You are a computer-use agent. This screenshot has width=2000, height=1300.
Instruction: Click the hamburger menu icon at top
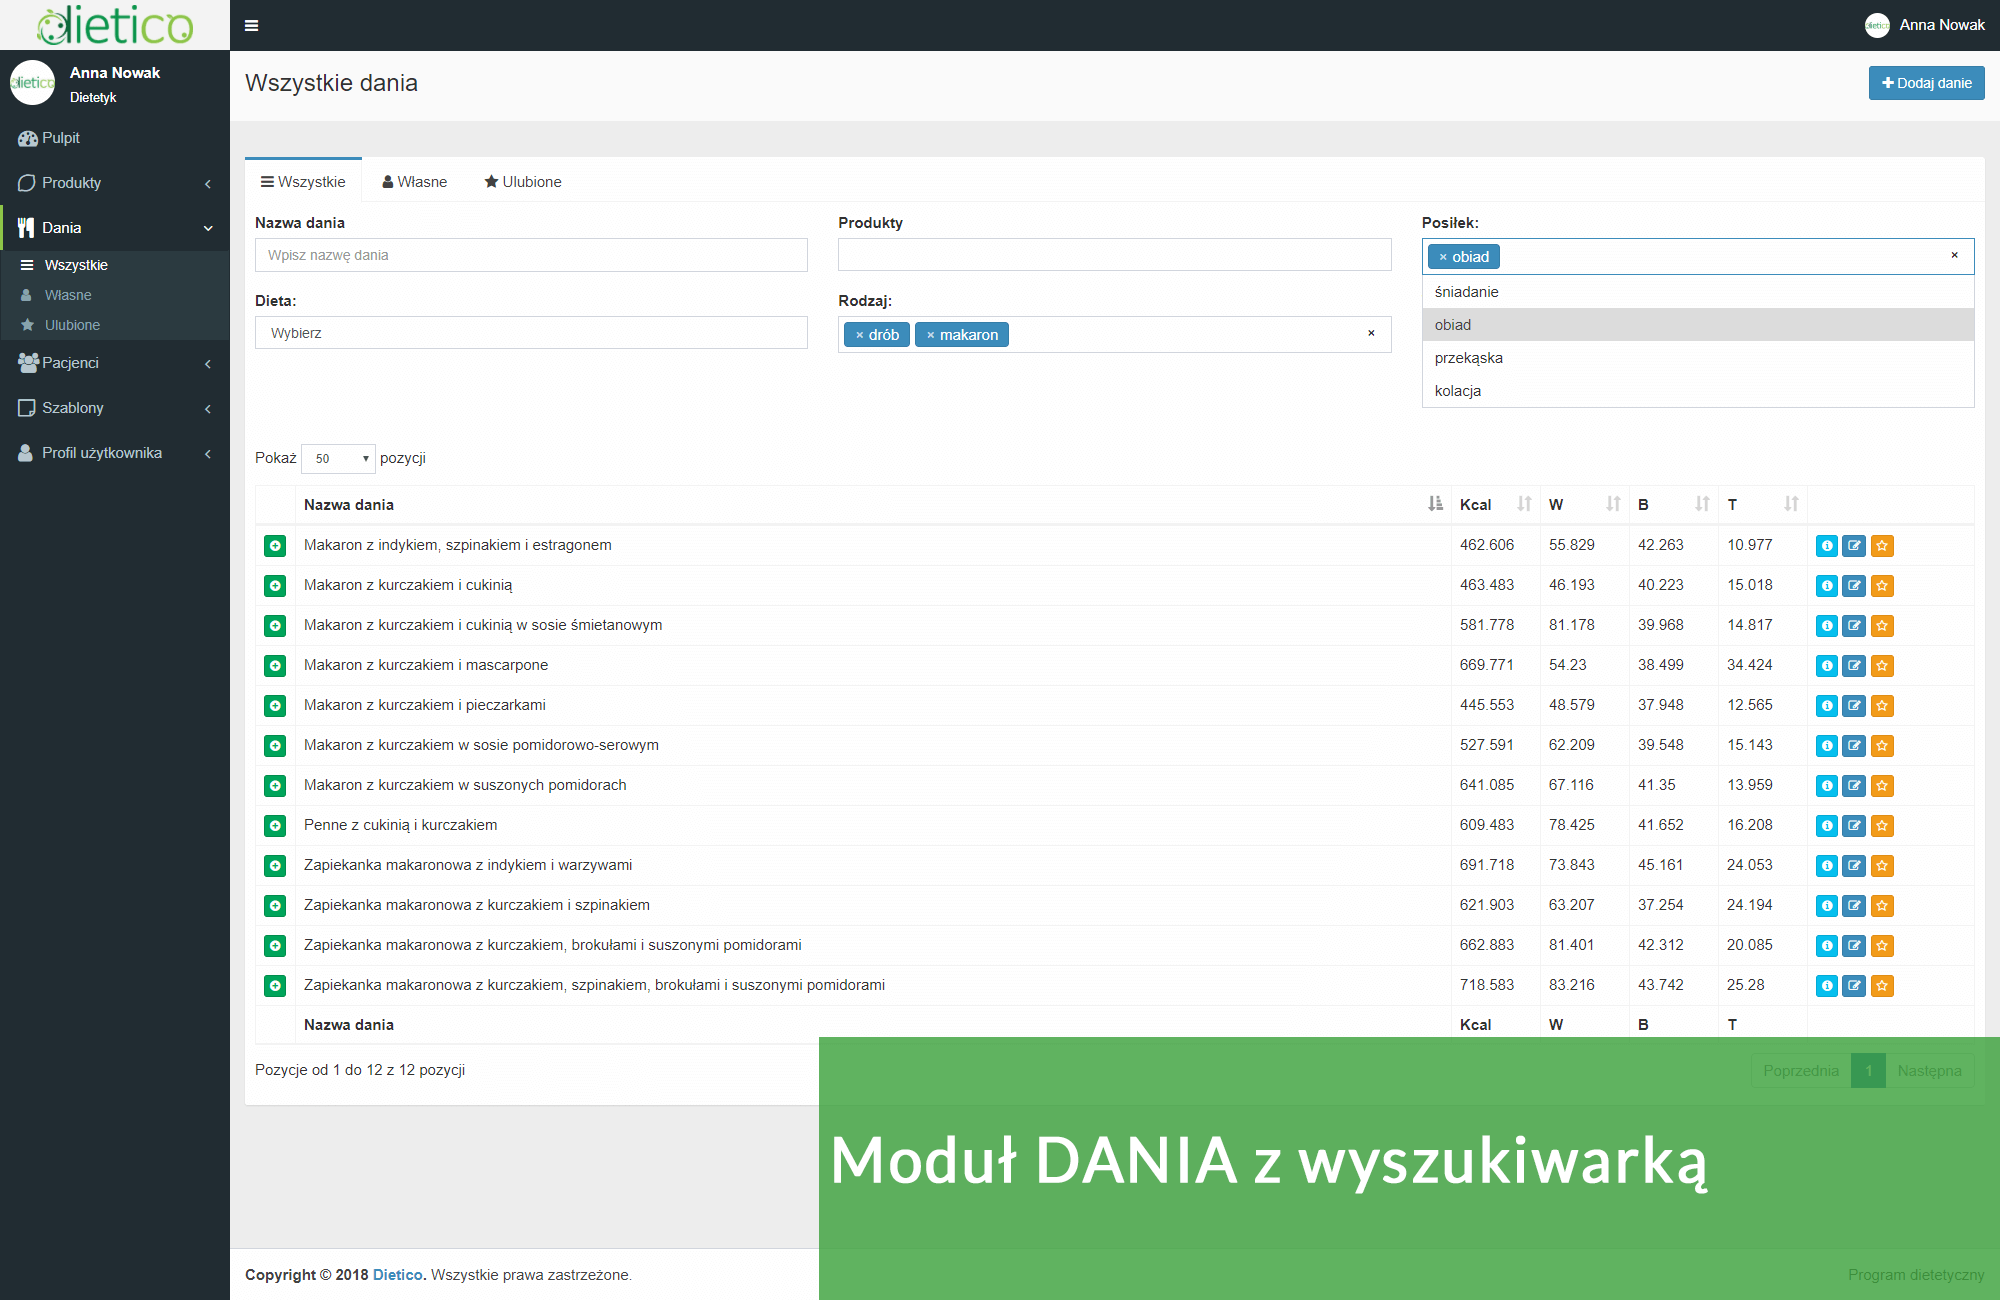tap(251, 25)
